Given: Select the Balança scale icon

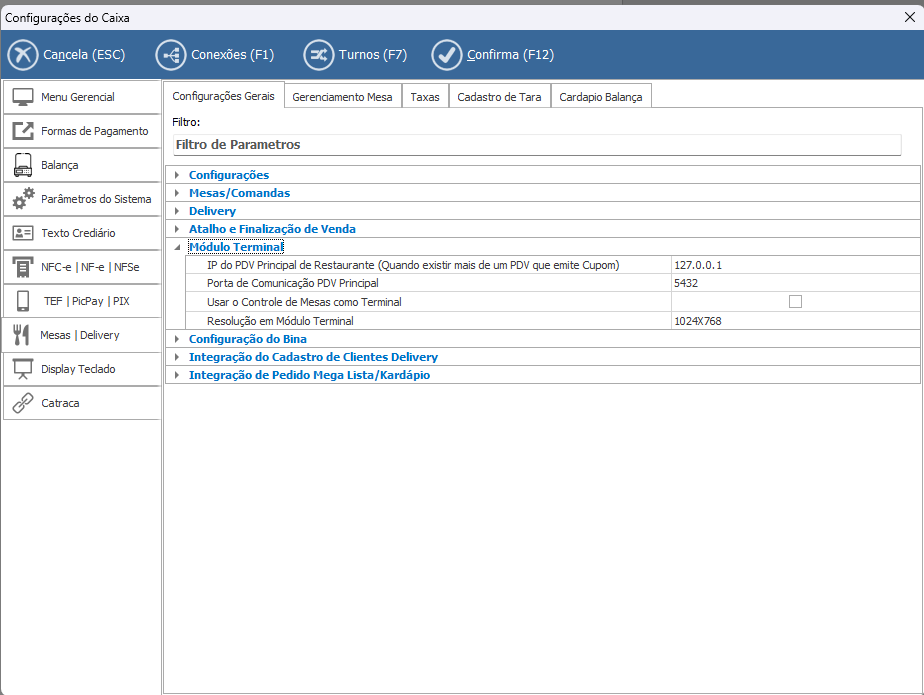Looking at the screenshot, I should click(x=24, y=165).
